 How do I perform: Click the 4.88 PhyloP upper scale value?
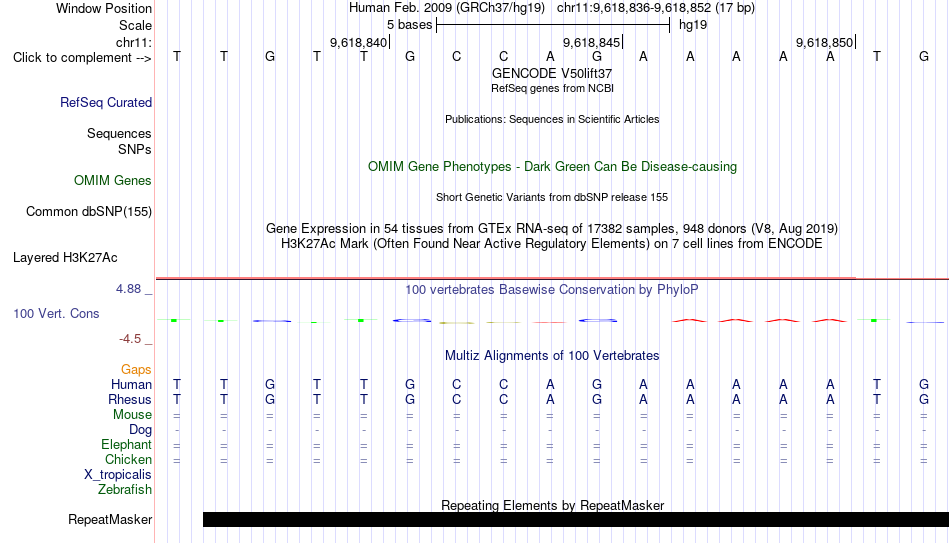(x=128, y=289)
